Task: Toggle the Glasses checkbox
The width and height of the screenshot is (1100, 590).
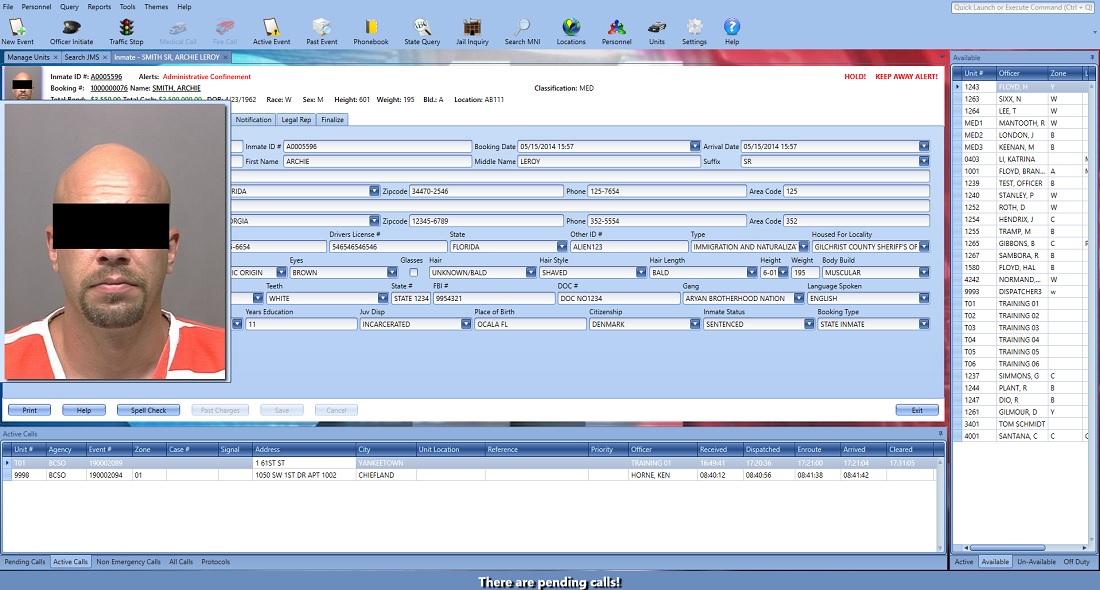Action: pyautogui.click(x=414, y=272)
